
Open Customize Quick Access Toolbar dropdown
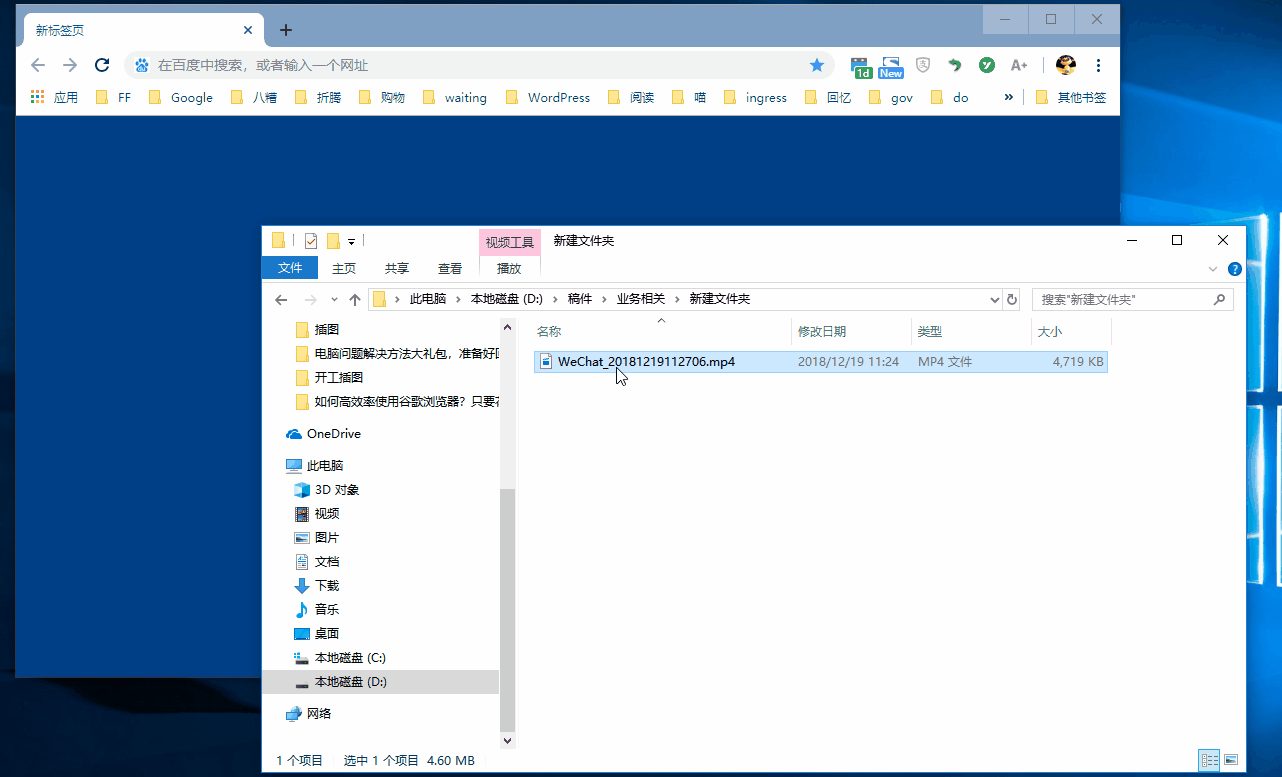pyautogui.click(x=352, y=240)
